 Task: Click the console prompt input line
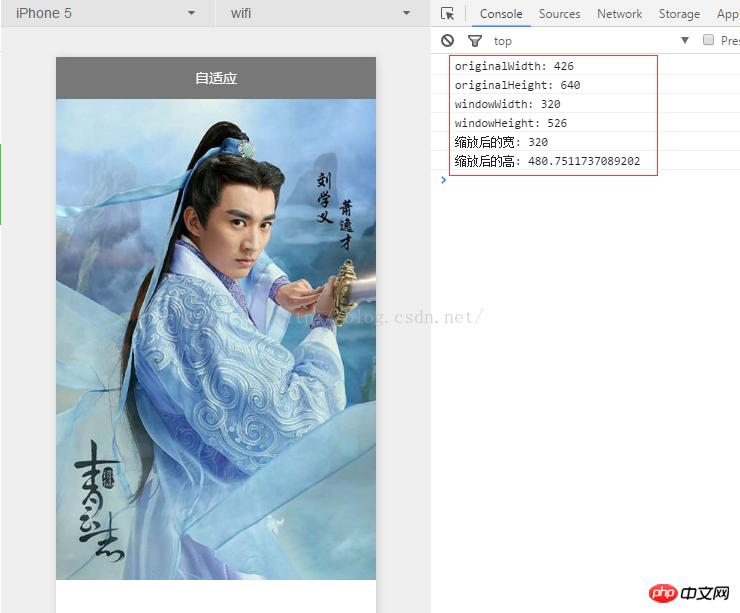(590, 180)
